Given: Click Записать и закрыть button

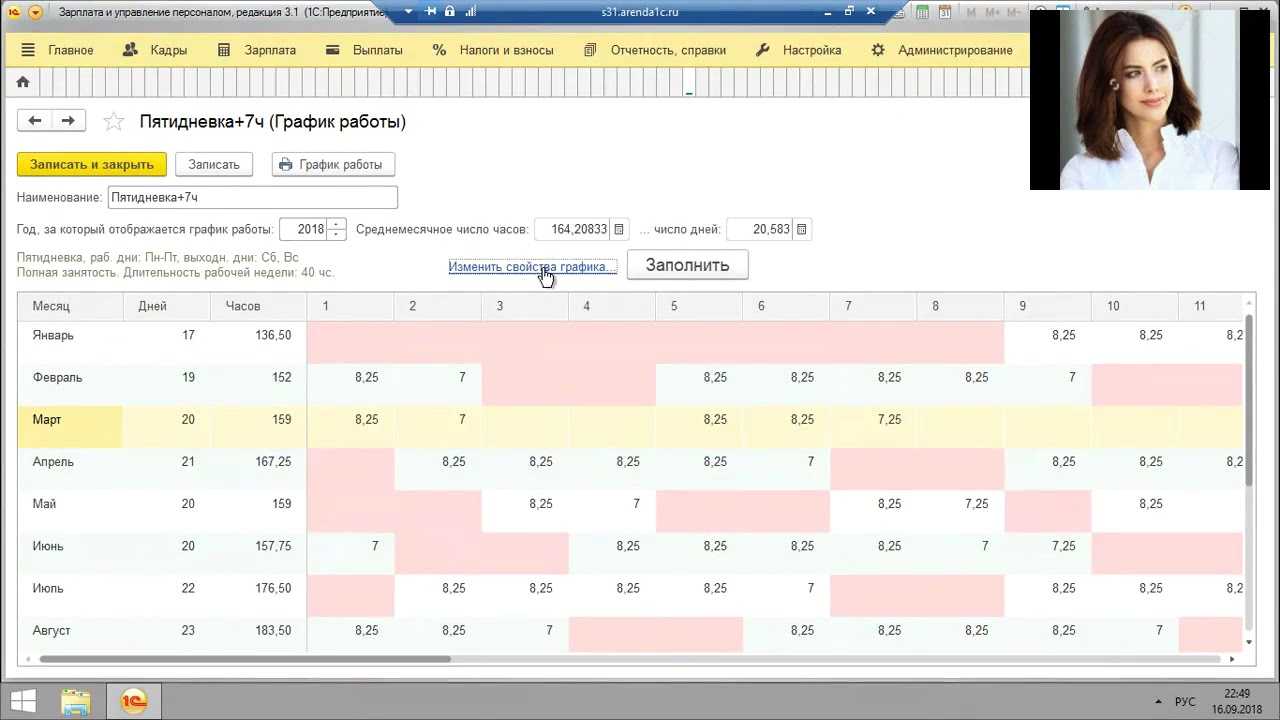Looking at the screenshot, I should click(x=92, y=165).
